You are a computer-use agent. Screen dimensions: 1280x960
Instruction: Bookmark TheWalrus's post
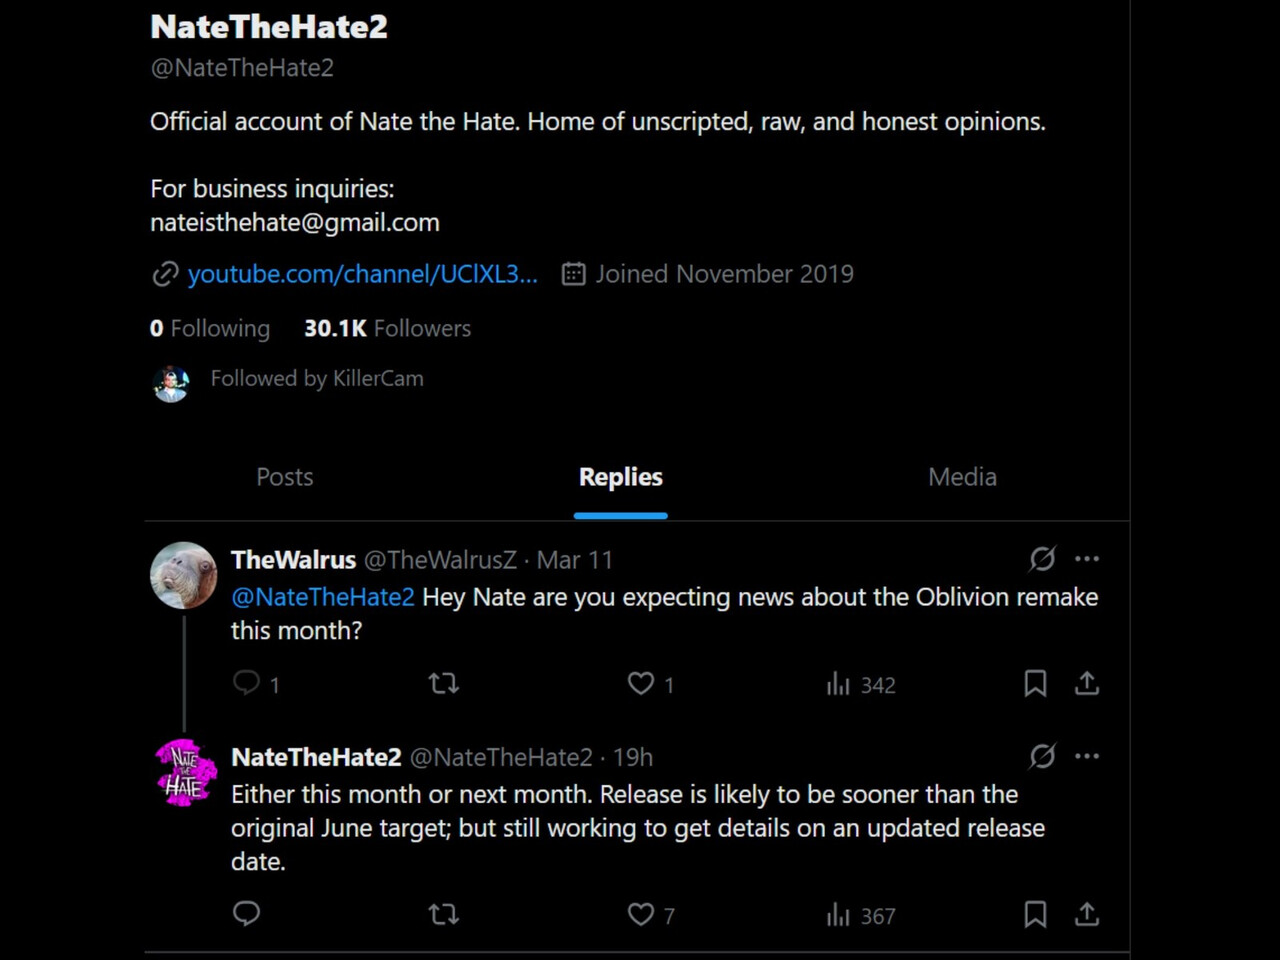[x=1035, y=683]
